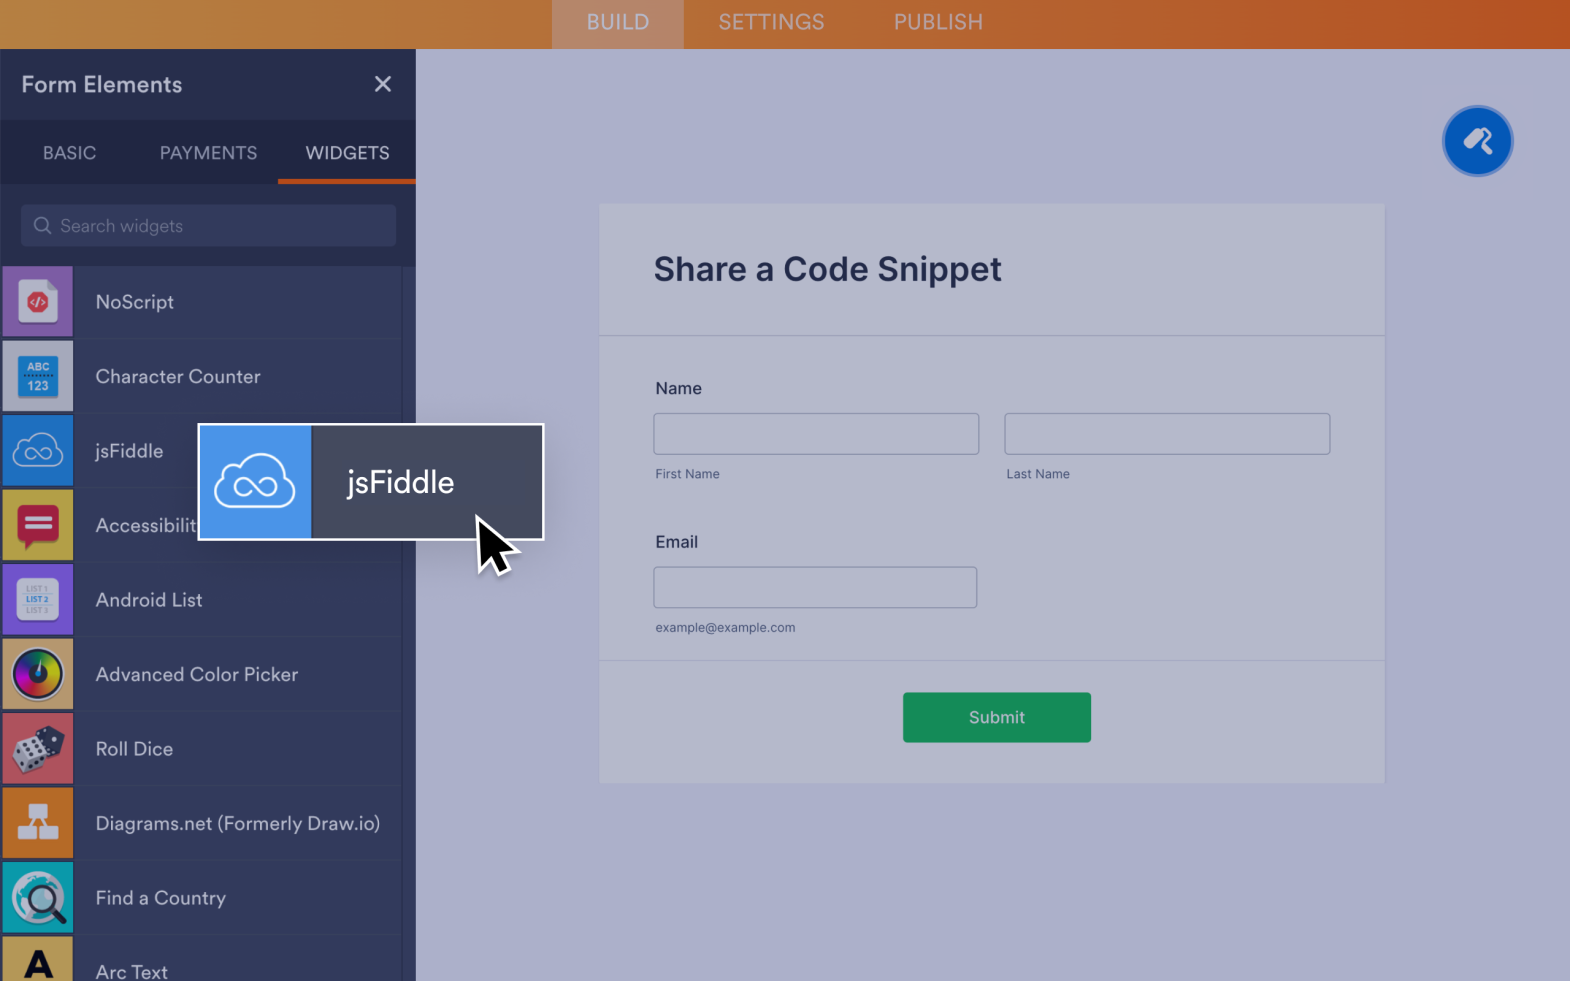Click the Advanced Color Picker wheel icon
1570x981 pixels.
[38, 674]
